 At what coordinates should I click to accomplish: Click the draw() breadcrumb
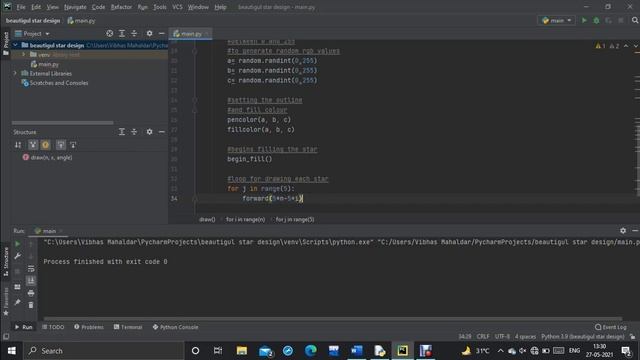[x=207, y=220]
